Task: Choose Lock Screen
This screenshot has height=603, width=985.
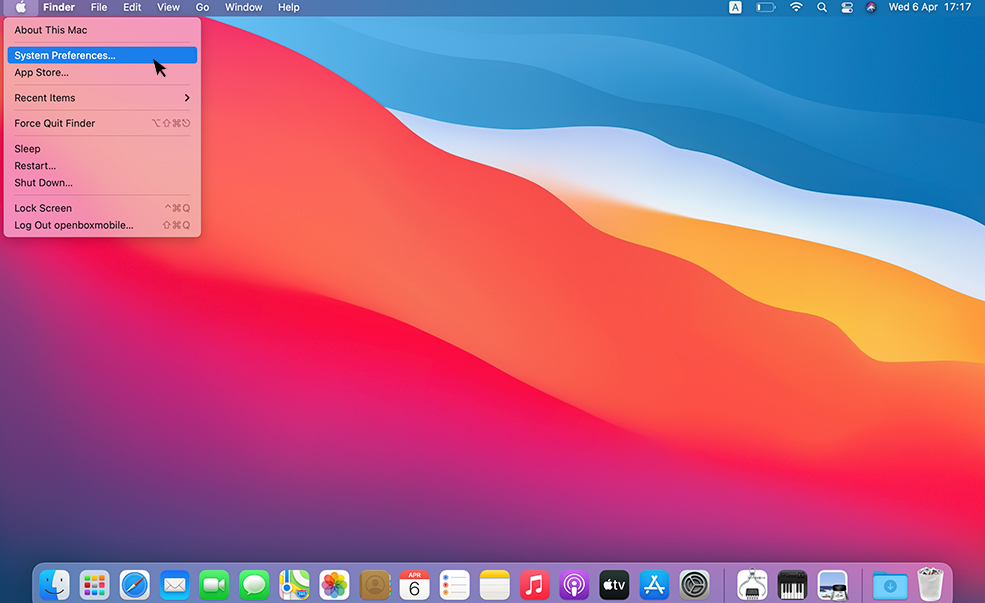Action: click(102, 208)
